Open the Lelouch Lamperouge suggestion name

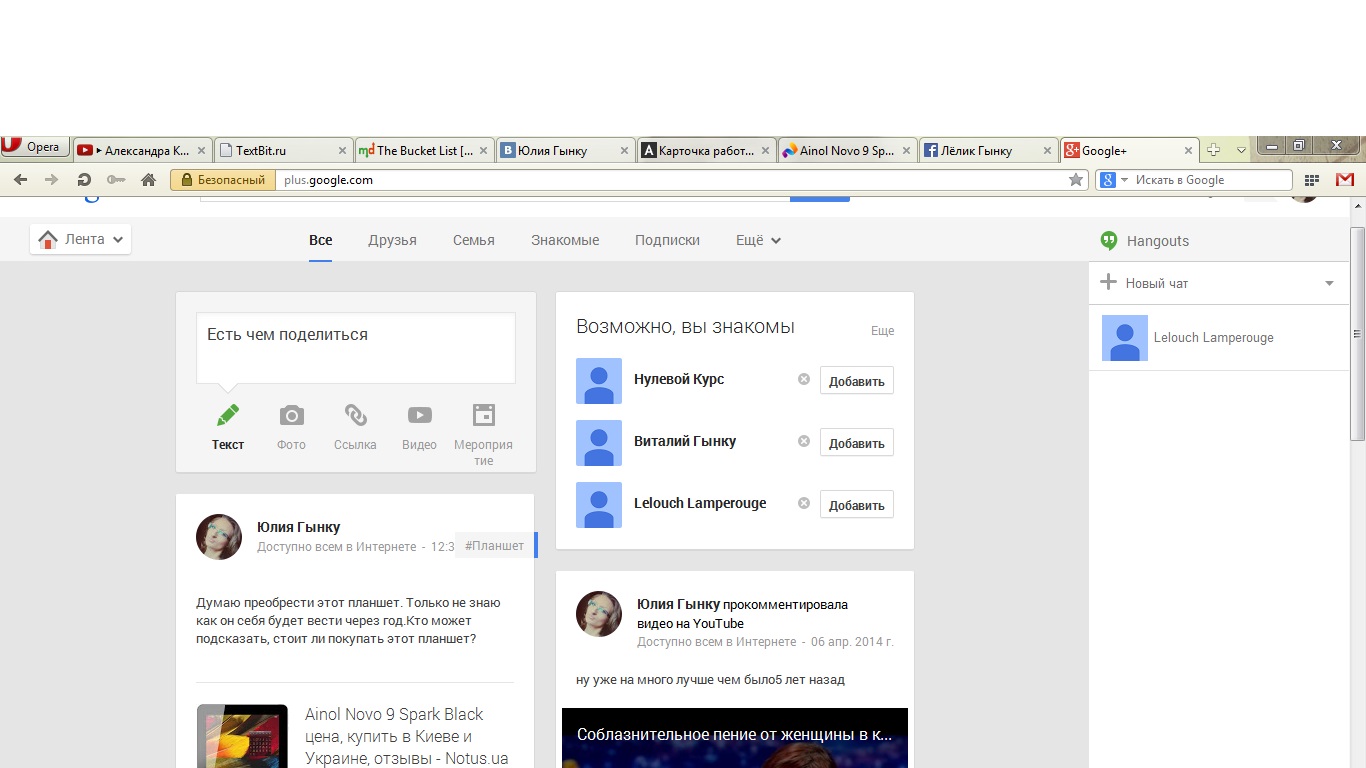click(700, 503)
